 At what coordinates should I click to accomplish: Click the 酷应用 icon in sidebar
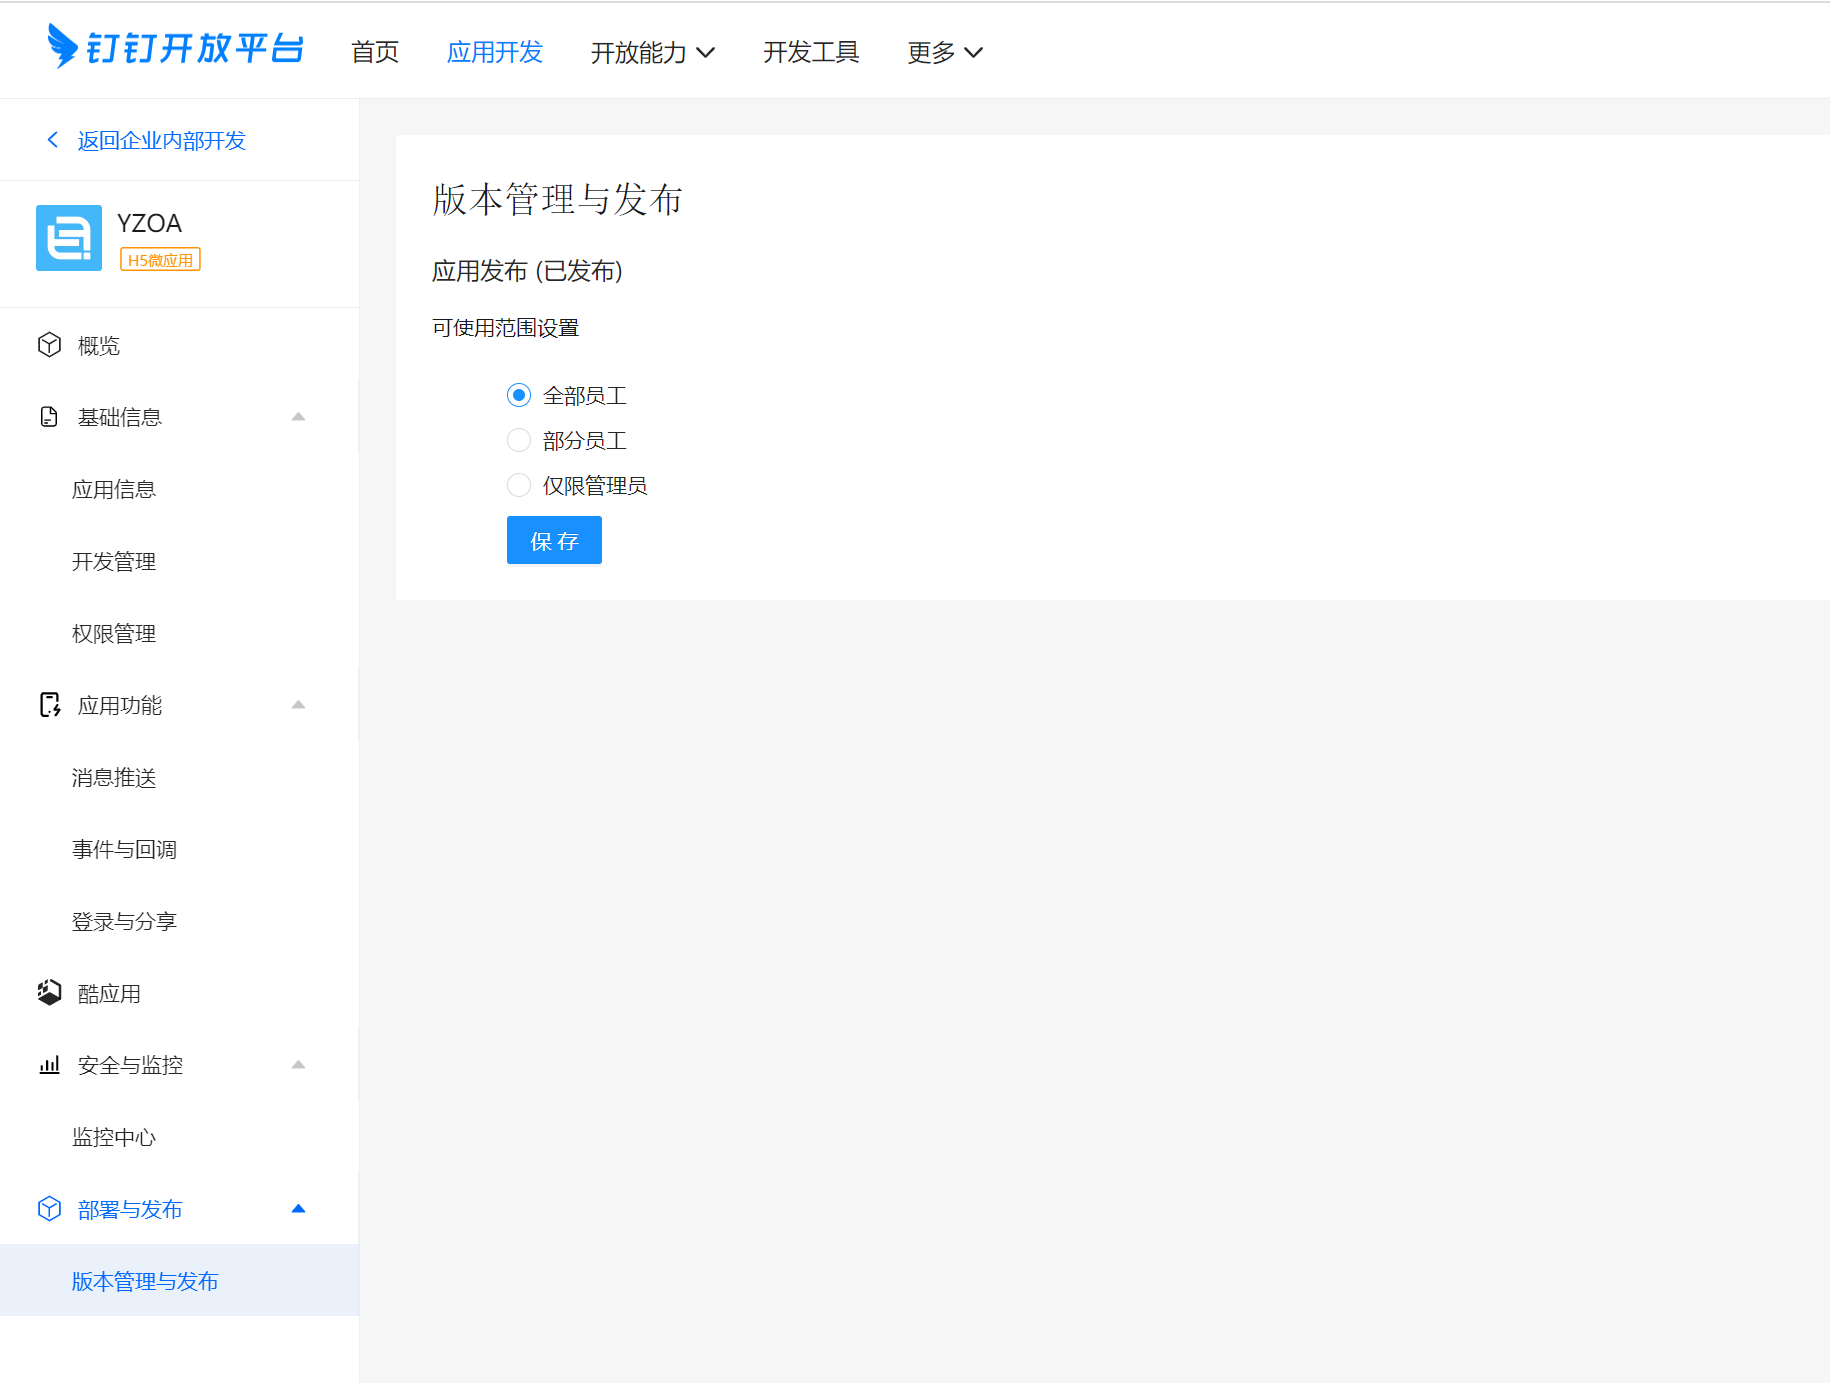coord(49,993)
